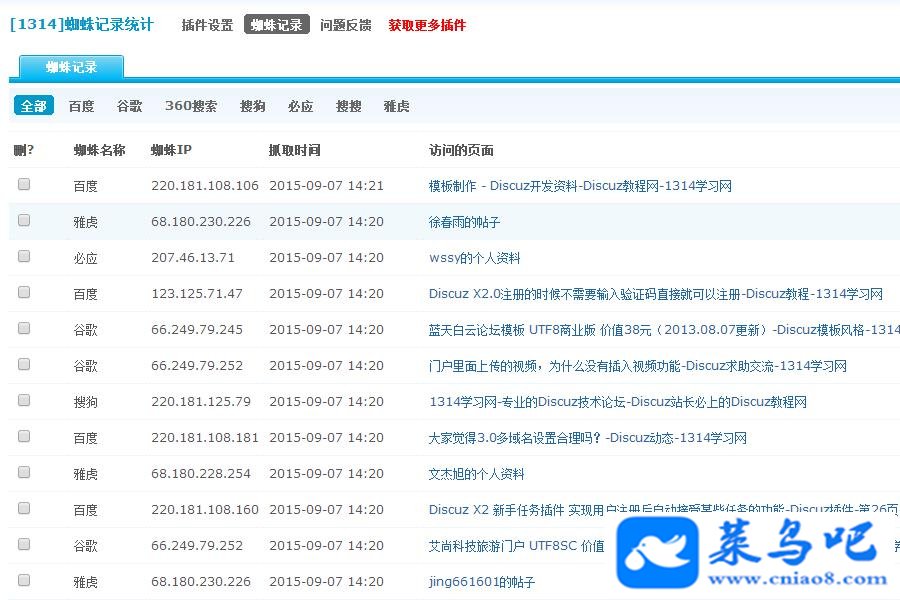This screenshot has width=900, height=600.
Task: Open the red 获取更多插件 link
Action: tap(427, 25)
